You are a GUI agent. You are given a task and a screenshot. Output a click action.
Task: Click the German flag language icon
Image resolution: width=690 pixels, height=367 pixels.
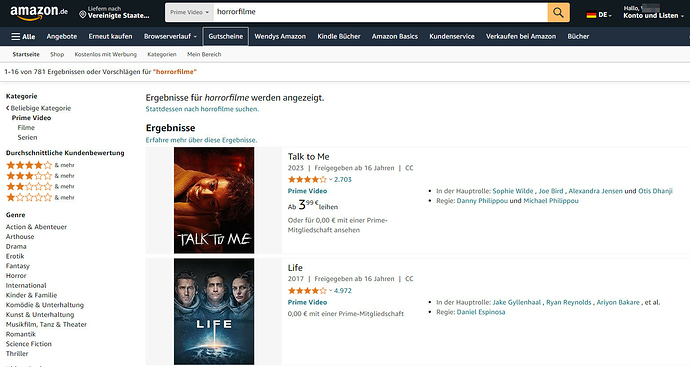click(591, 15)
